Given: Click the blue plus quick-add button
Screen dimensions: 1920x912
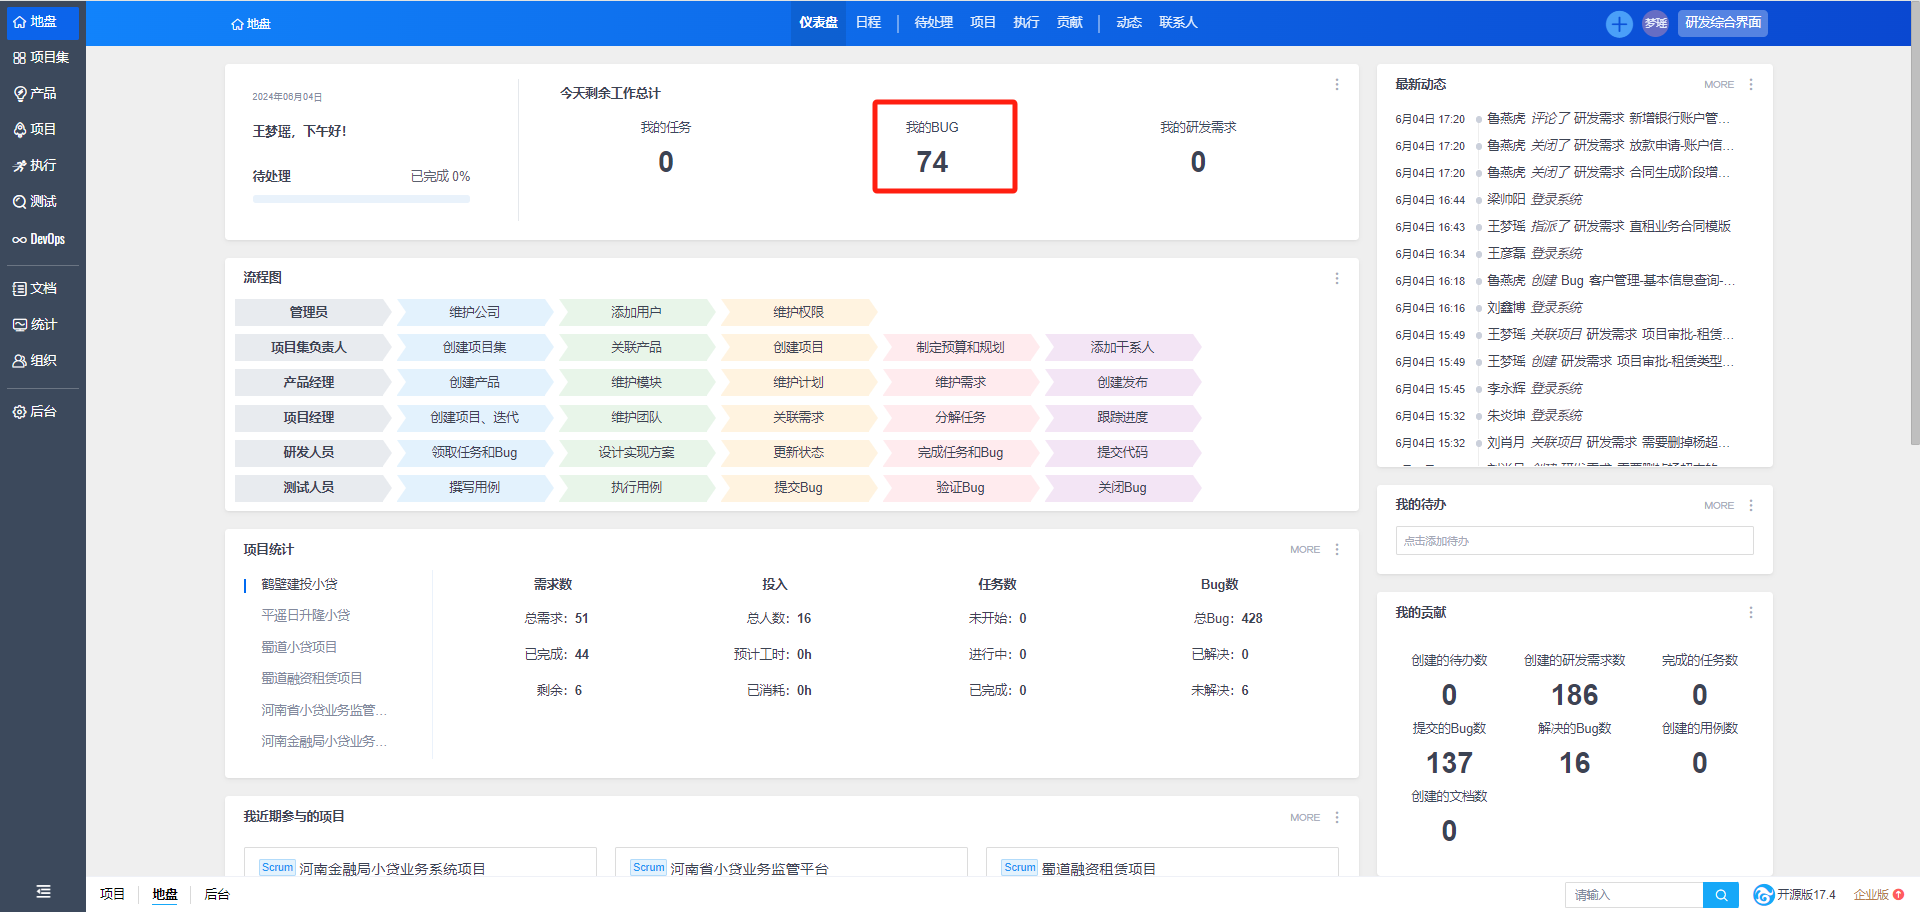Looking at the screenshot, I should click(x=1618, y=23).
